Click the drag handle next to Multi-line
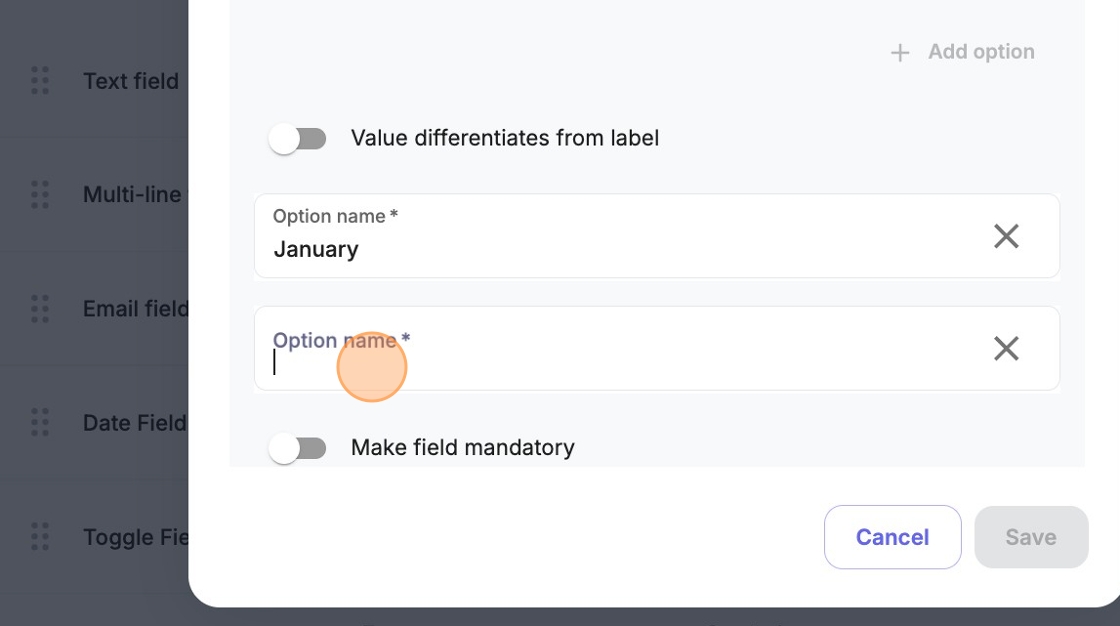Screen dimensions: 1120x626 point(40,195)
